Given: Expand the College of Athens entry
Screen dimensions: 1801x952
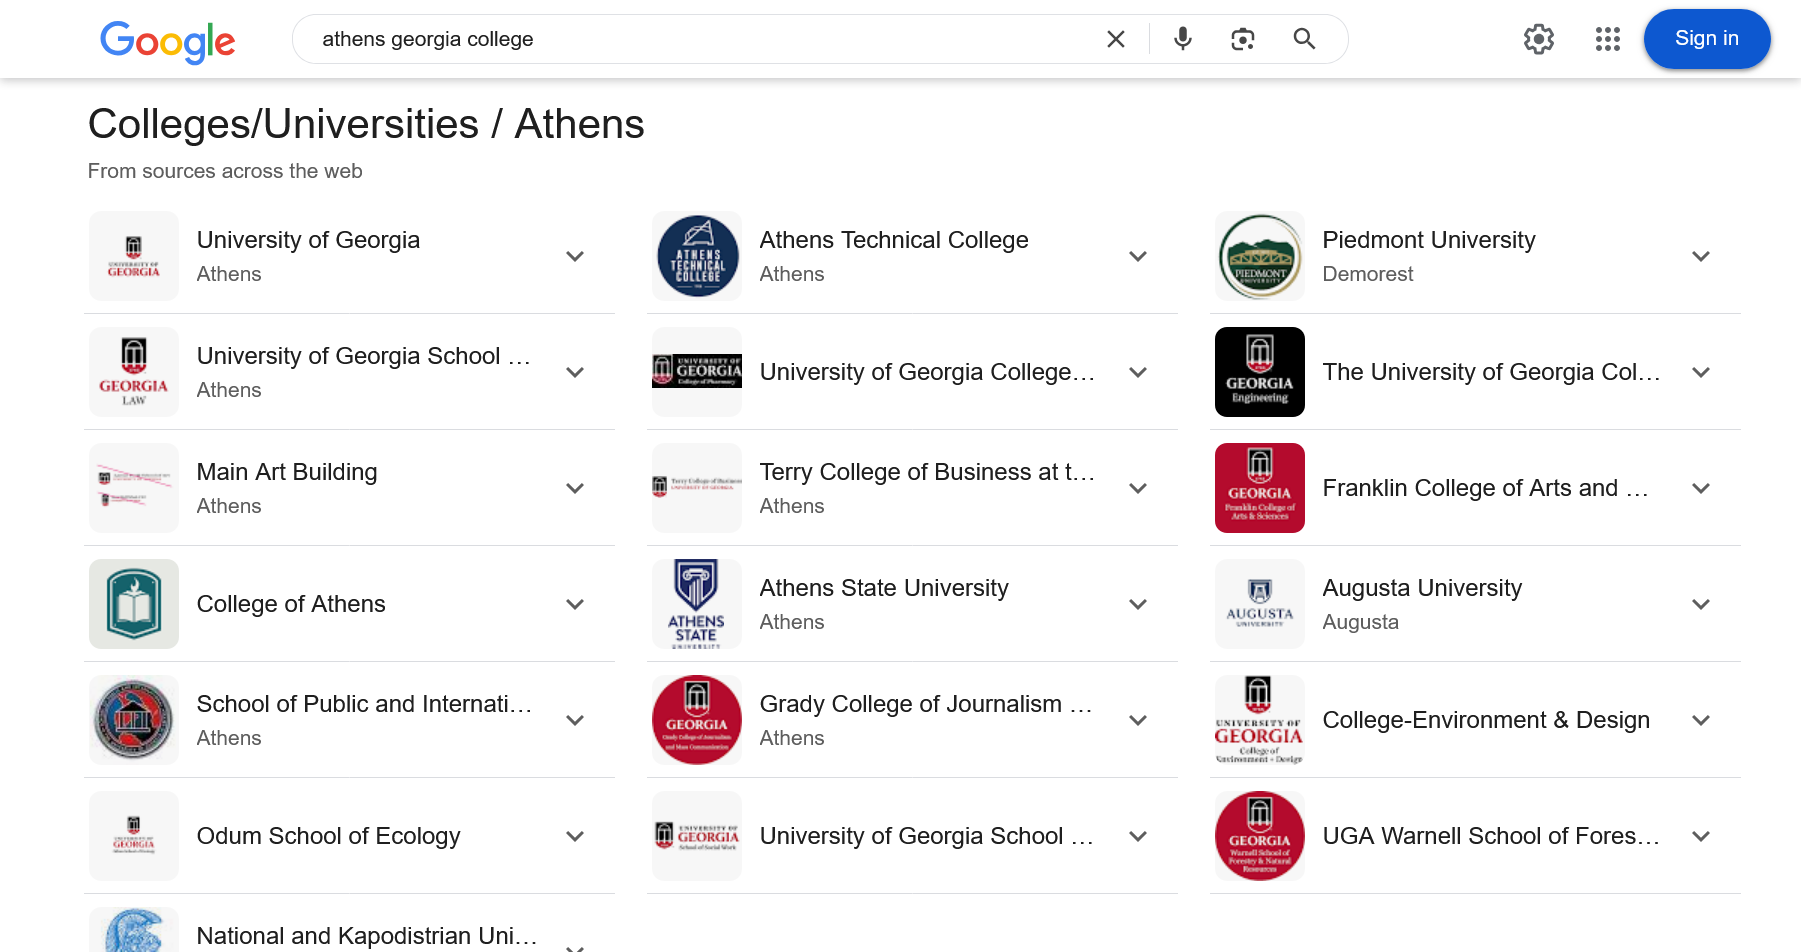Looking at the screenshot, I should 575,604.
